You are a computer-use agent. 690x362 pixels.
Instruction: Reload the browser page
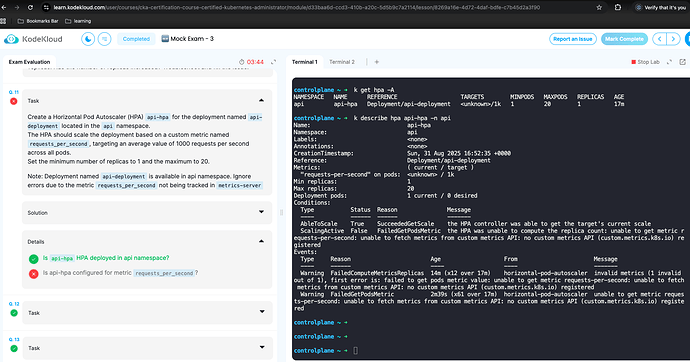click(x=30, y=7)
